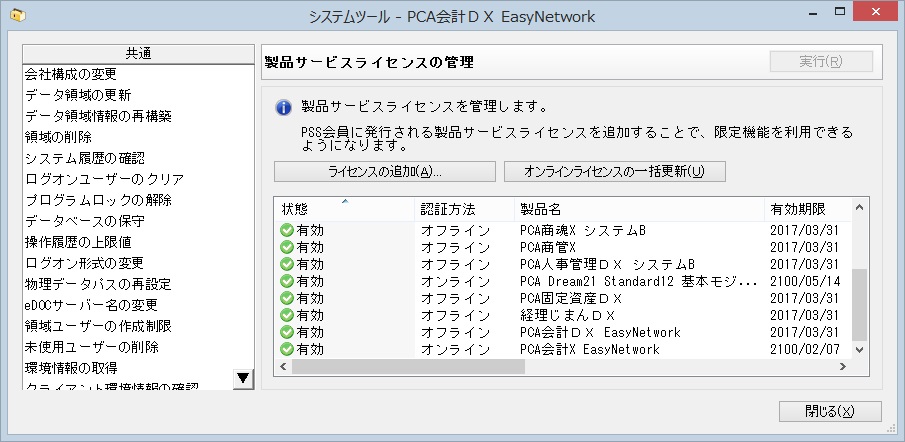905x442 pixels.
Task: Click green check icon for 経理じまんDX row
Action: [x=287, y=315]
